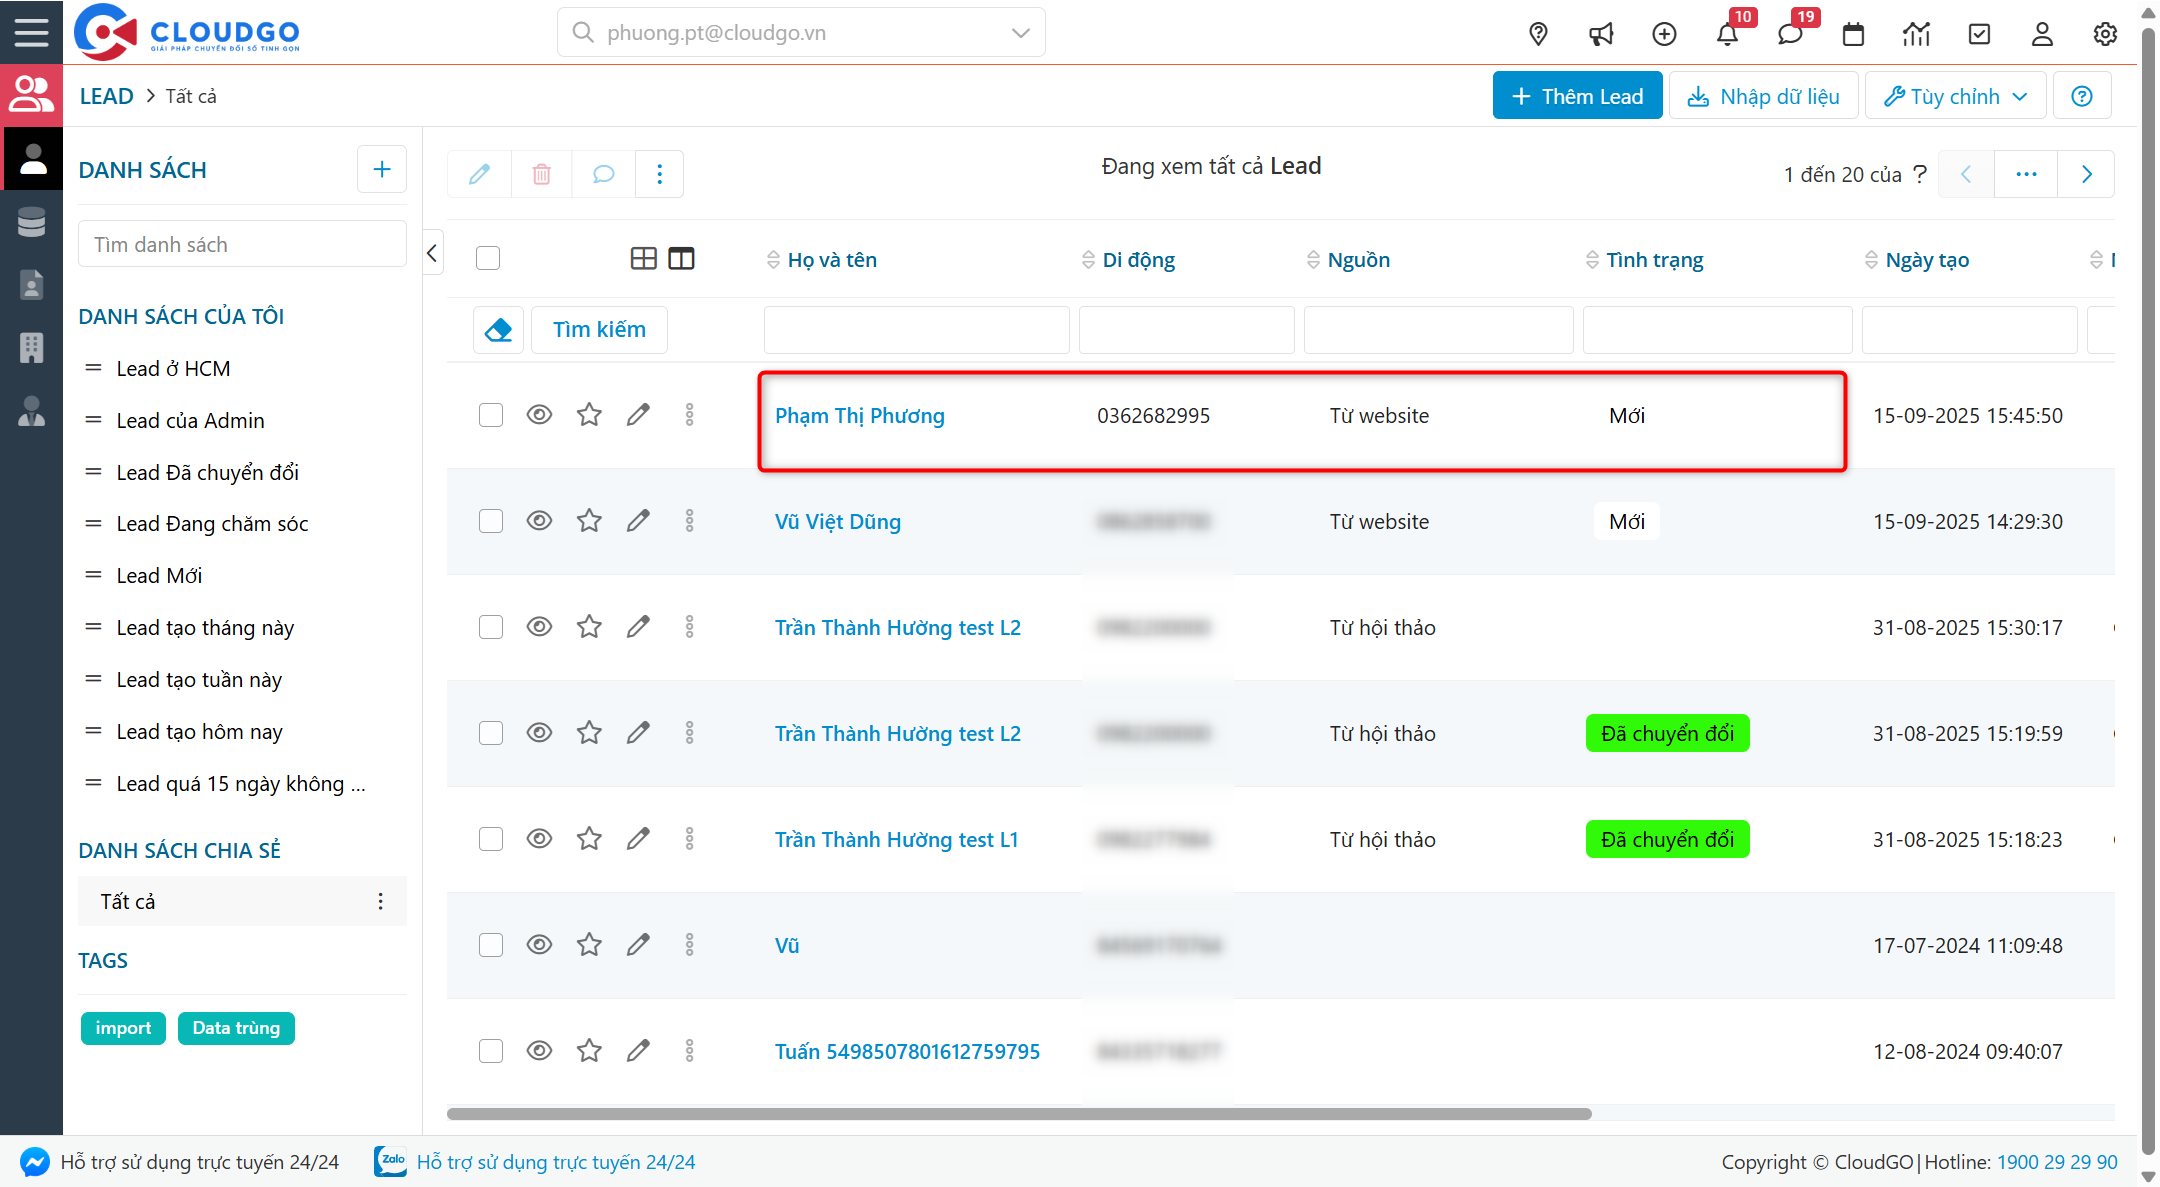Open the notifications bell icon

click(1727, 34)
